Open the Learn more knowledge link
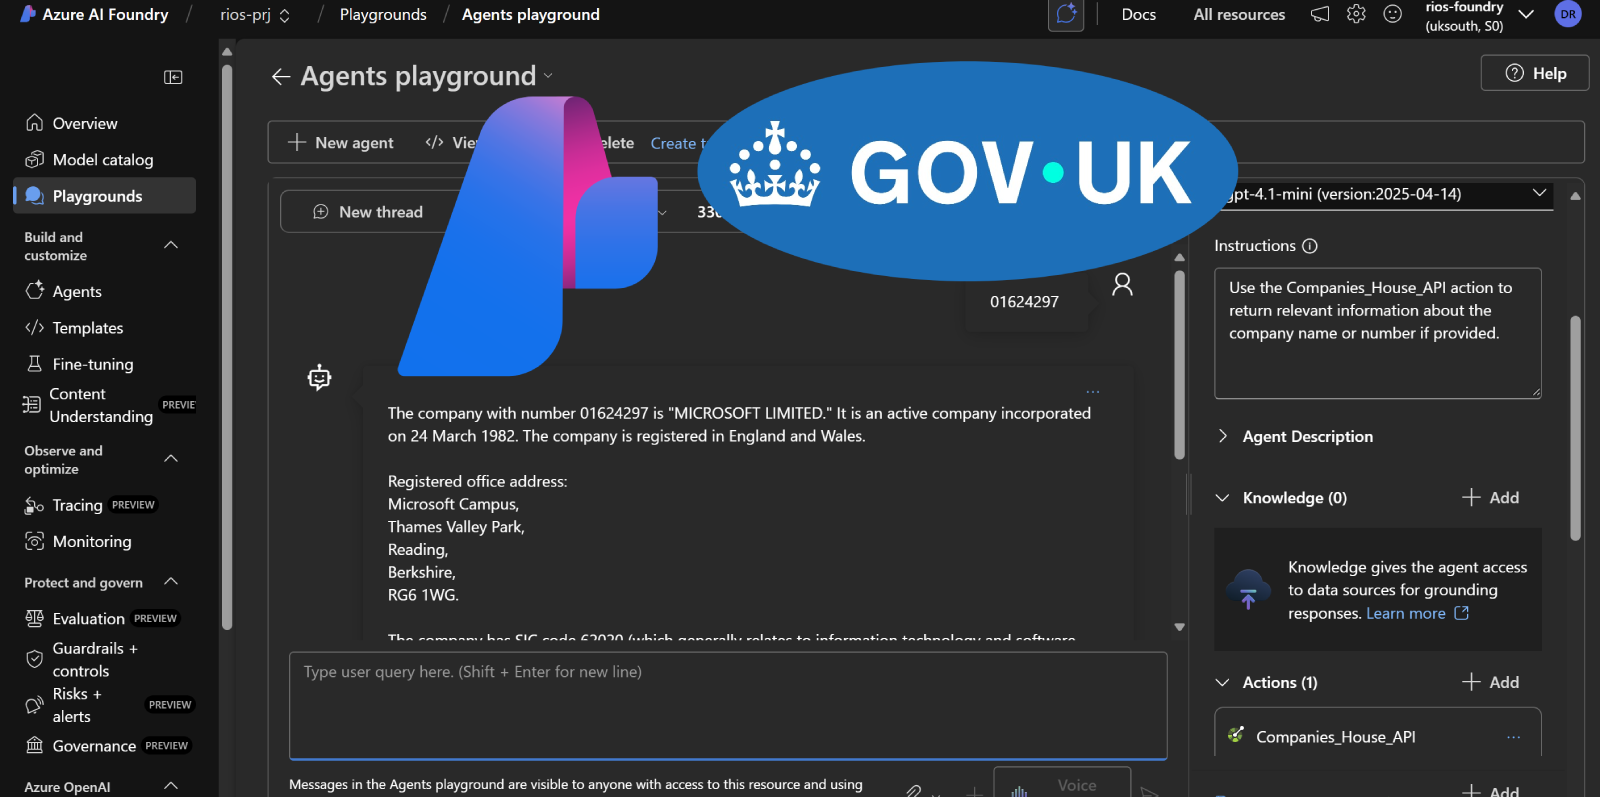 tap(1417, 613)
